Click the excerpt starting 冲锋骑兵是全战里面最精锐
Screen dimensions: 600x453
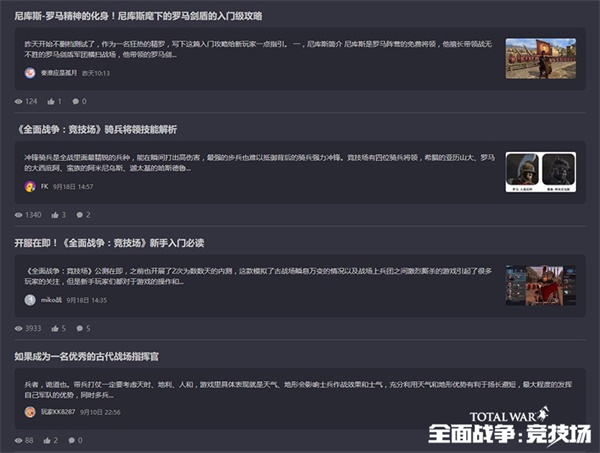coord(260,163)
